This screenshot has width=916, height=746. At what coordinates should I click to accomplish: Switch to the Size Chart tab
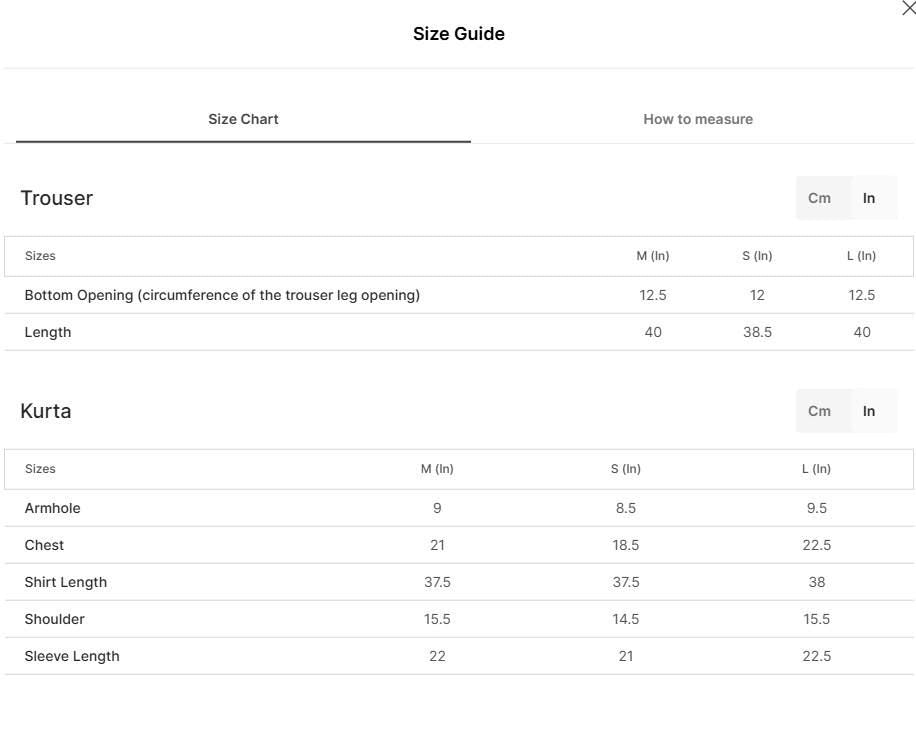pyautogui.click(x=243, y=119)
